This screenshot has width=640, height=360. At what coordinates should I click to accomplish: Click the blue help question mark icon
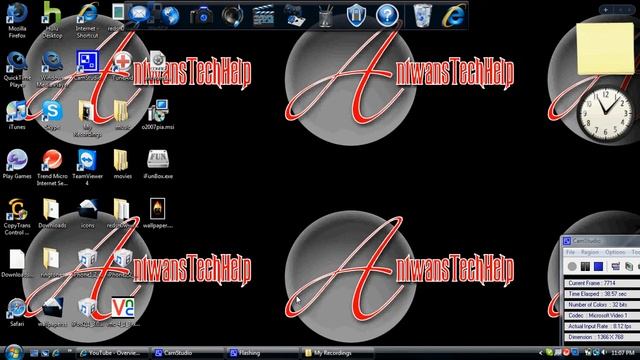(x=387, y=16)
